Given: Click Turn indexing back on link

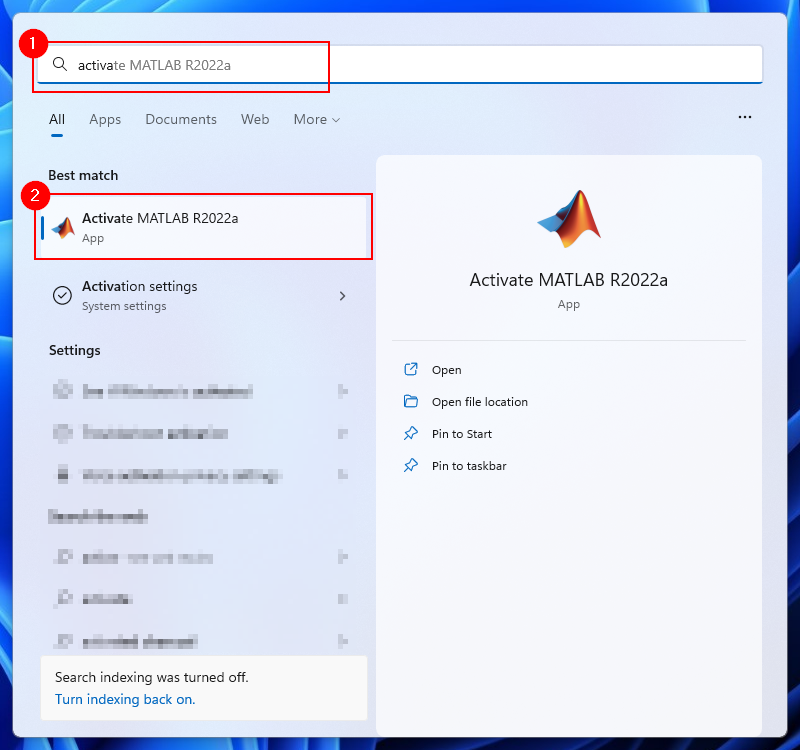Looking at the screenshot, I should pos(125,699).
